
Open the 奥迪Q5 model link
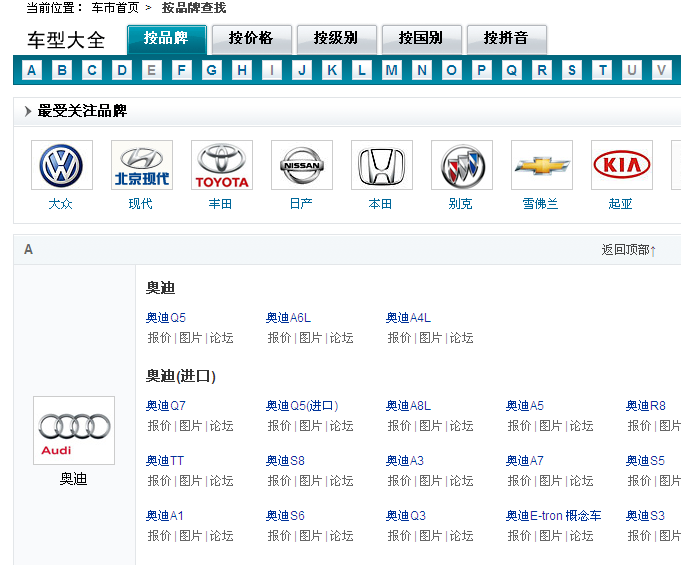166,318
